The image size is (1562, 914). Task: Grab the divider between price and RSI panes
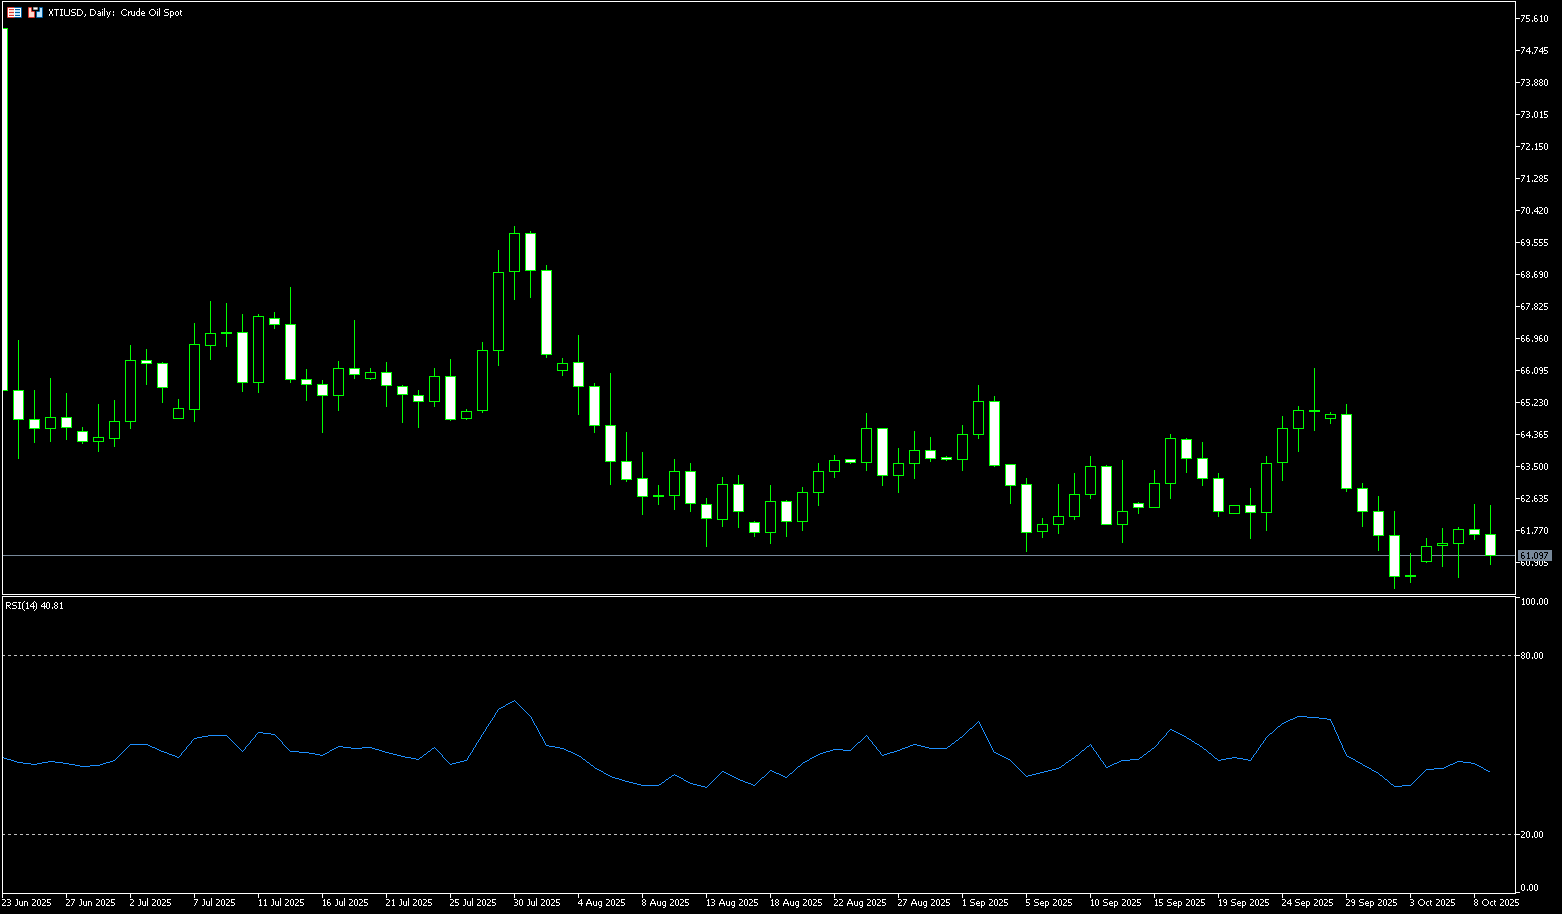click(760, 595)
